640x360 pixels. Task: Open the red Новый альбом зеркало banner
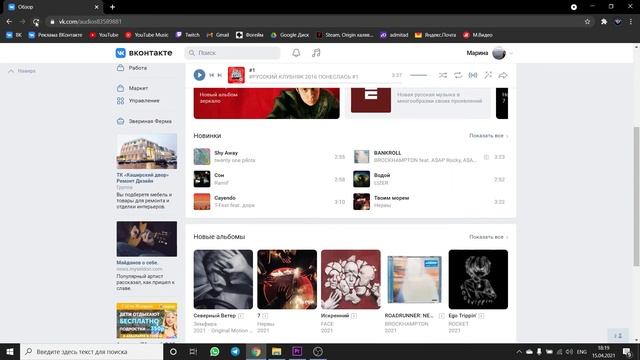point(267,103)
